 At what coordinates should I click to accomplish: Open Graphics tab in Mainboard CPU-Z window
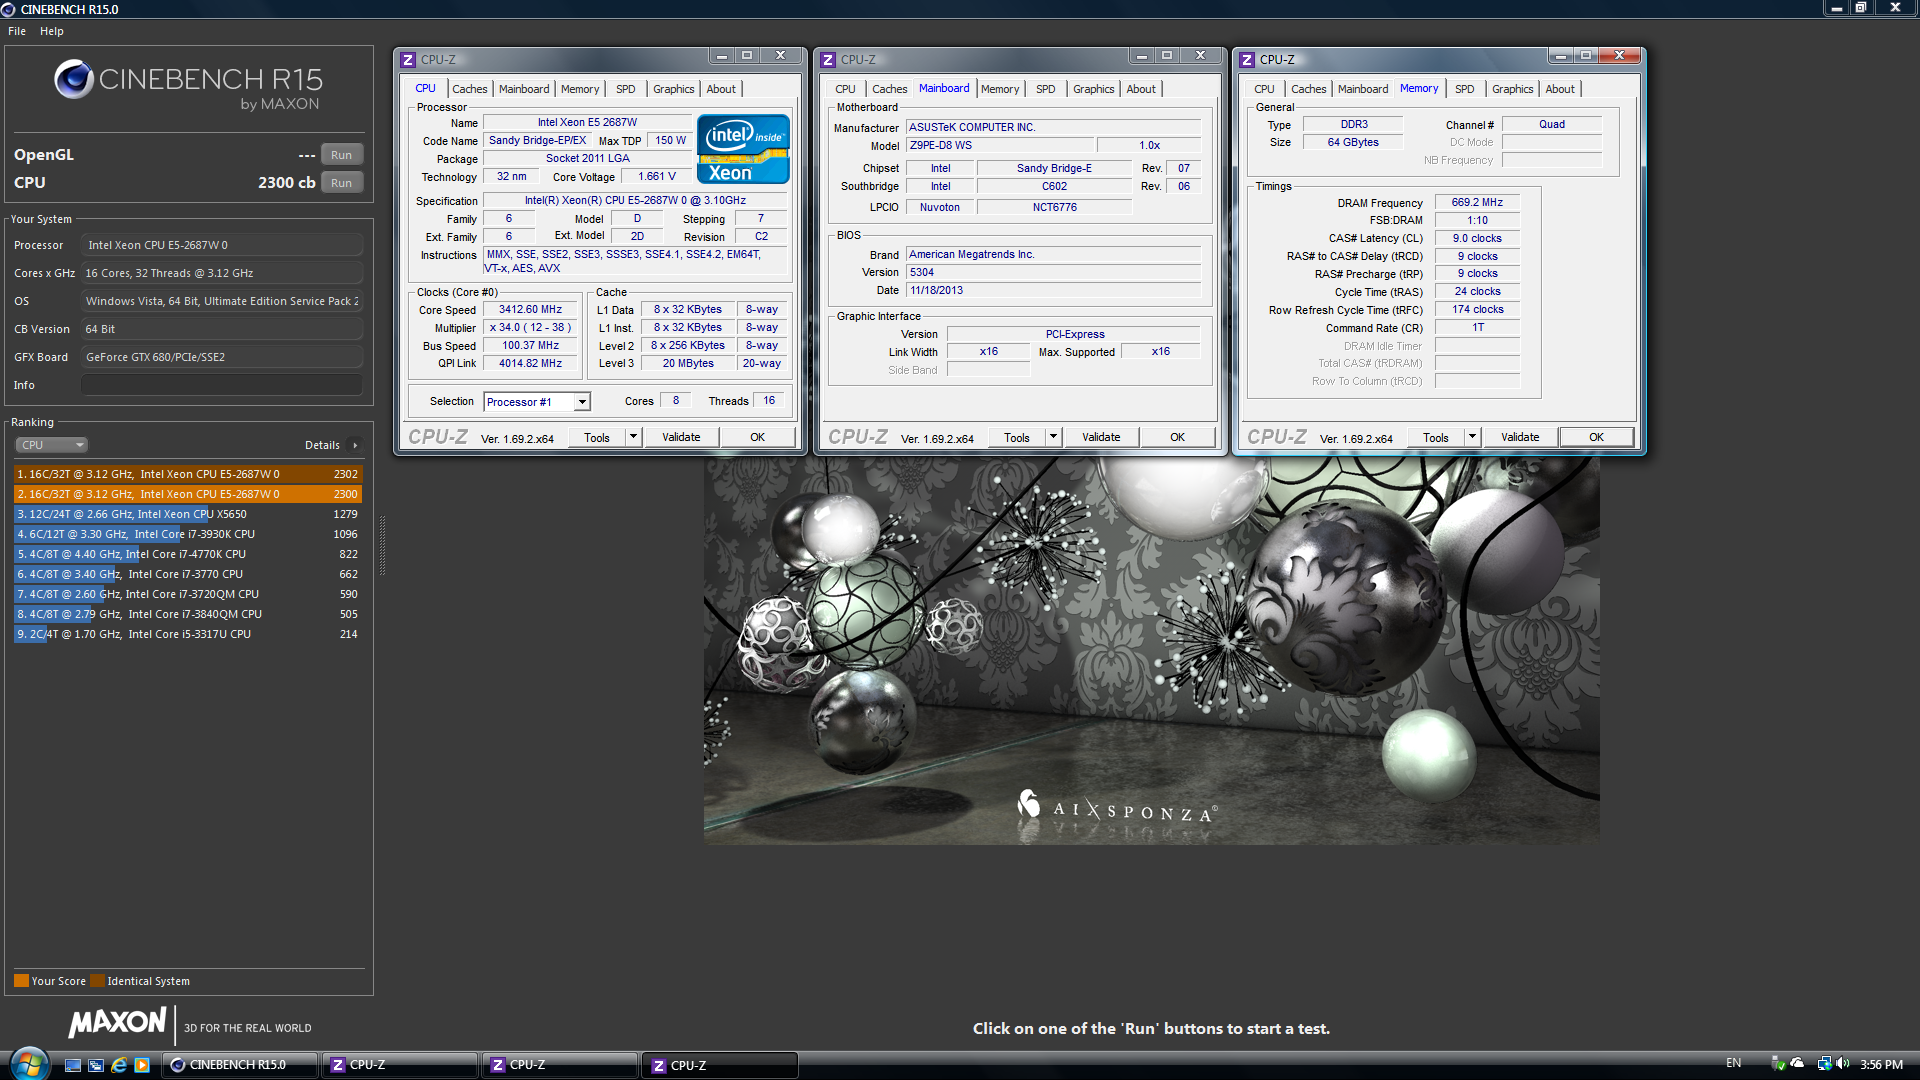[x=1093, y=89]
